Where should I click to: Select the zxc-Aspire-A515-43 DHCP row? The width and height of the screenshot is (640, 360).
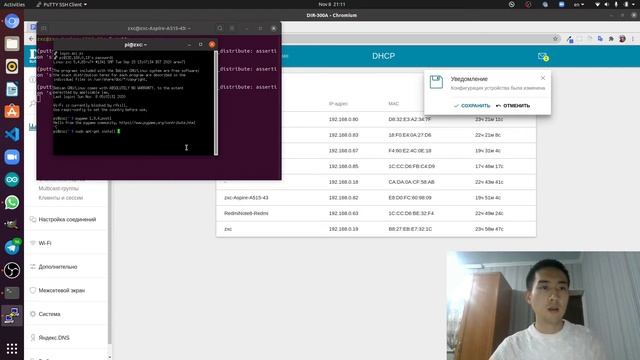tap(376, 198)
